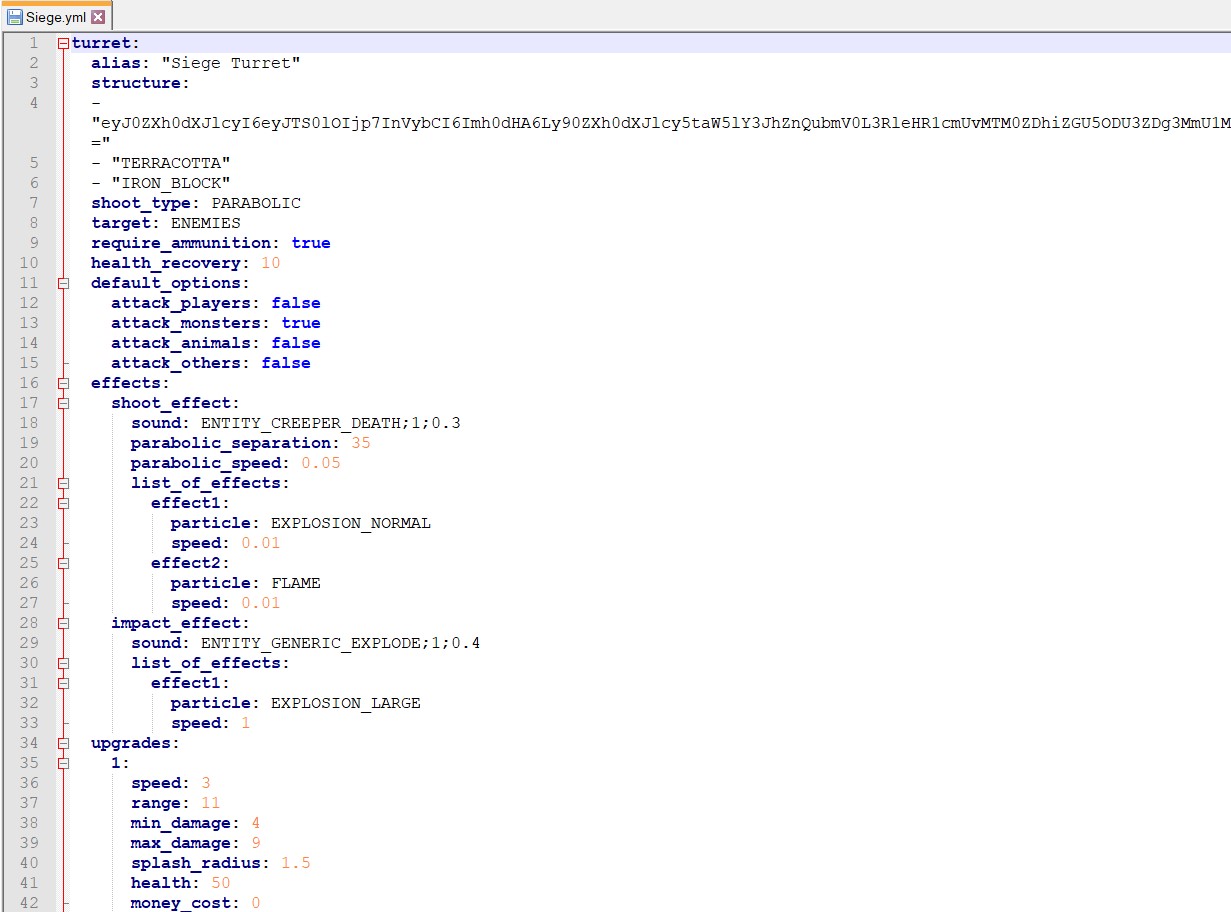Collapse the default_options block fold marker

[x=63, y=283]
